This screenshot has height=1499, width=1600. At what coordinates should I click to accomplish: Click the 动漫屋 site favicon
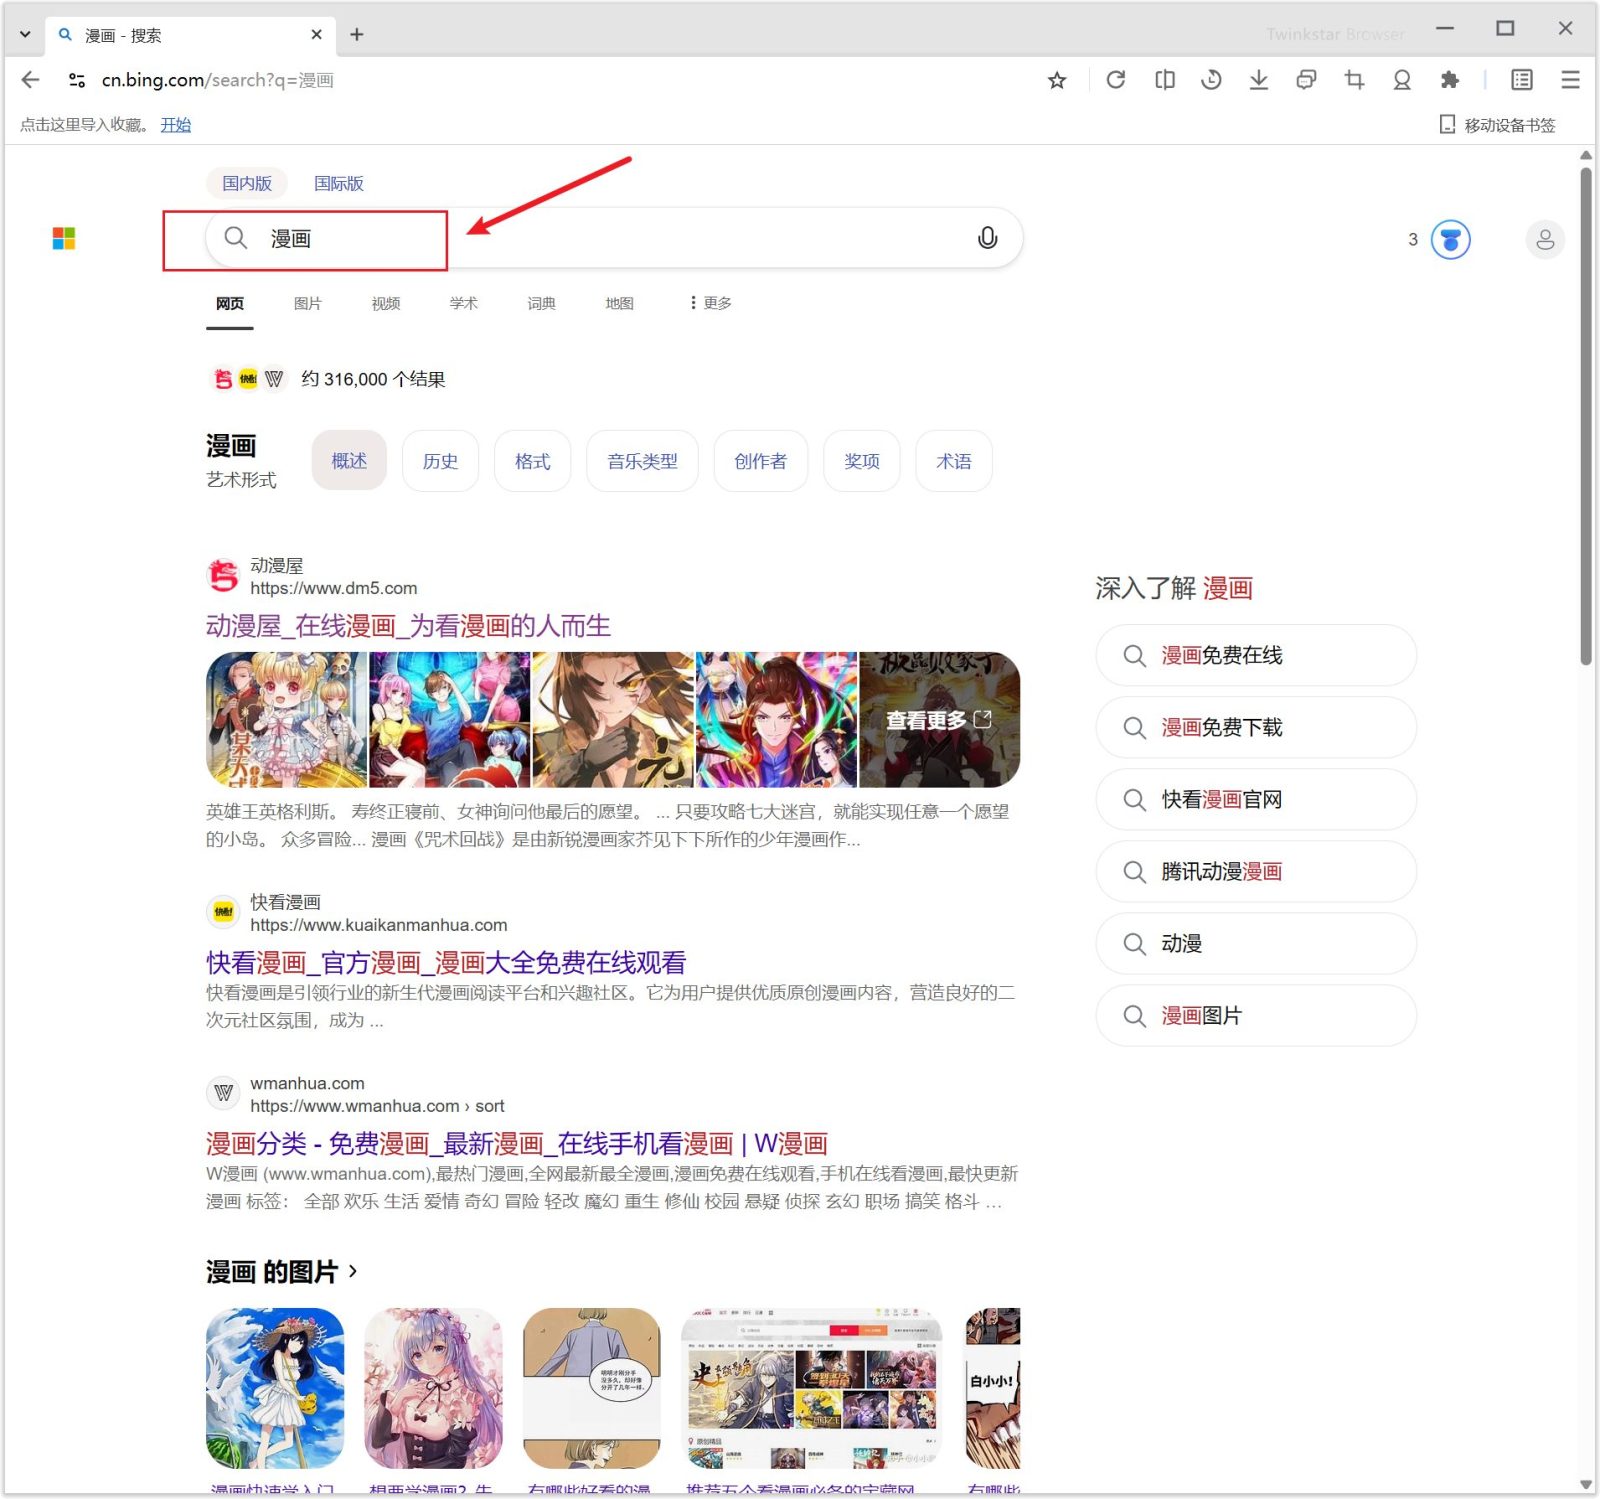coord(223,575)
